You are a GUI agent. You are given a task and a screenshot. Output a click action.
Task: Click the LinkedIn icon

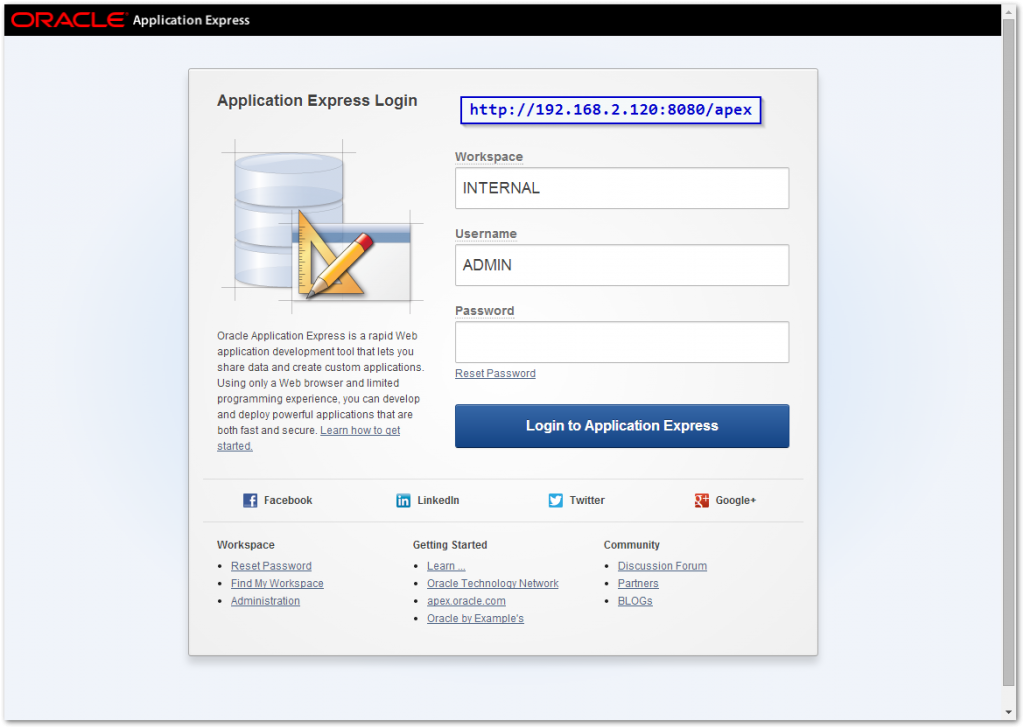pyautogui.click(x=403, y=500)
